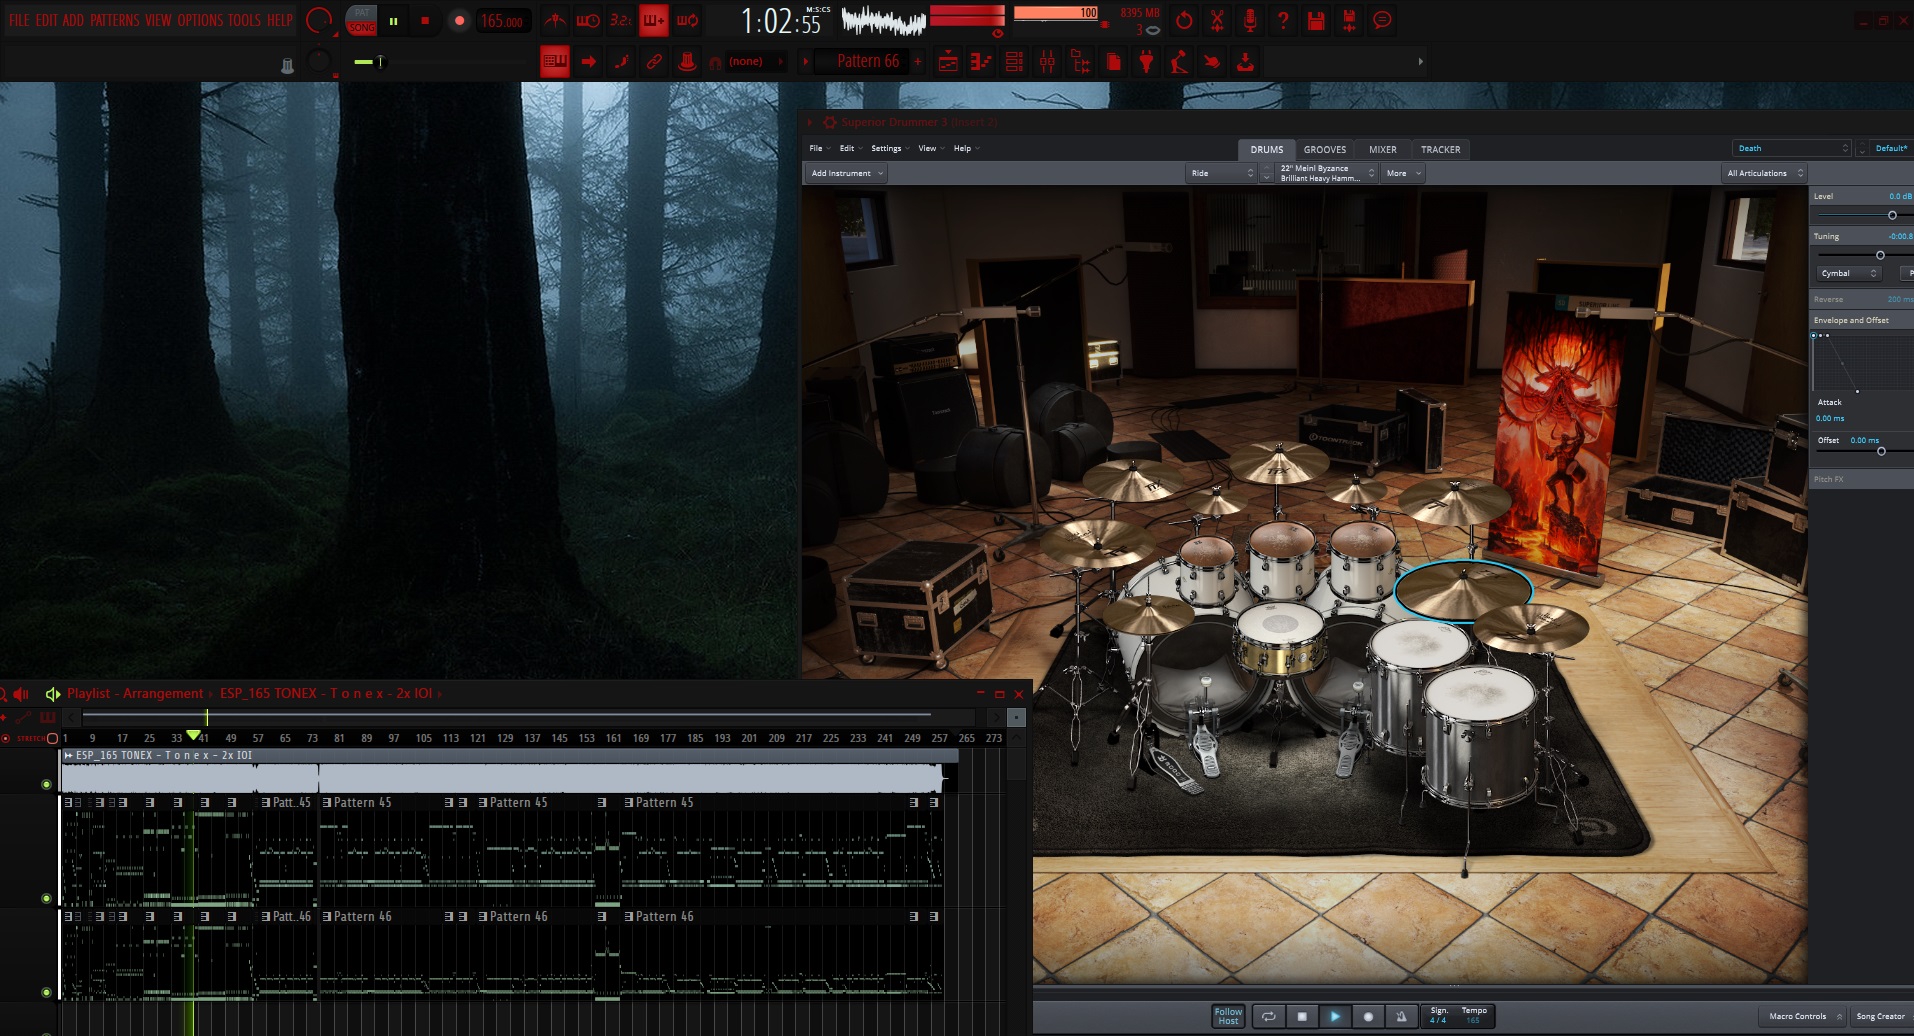Open the More dropdown in Superior Drummer
Viewport: 1914px width, 1036px height.
tap(1403, 173)
